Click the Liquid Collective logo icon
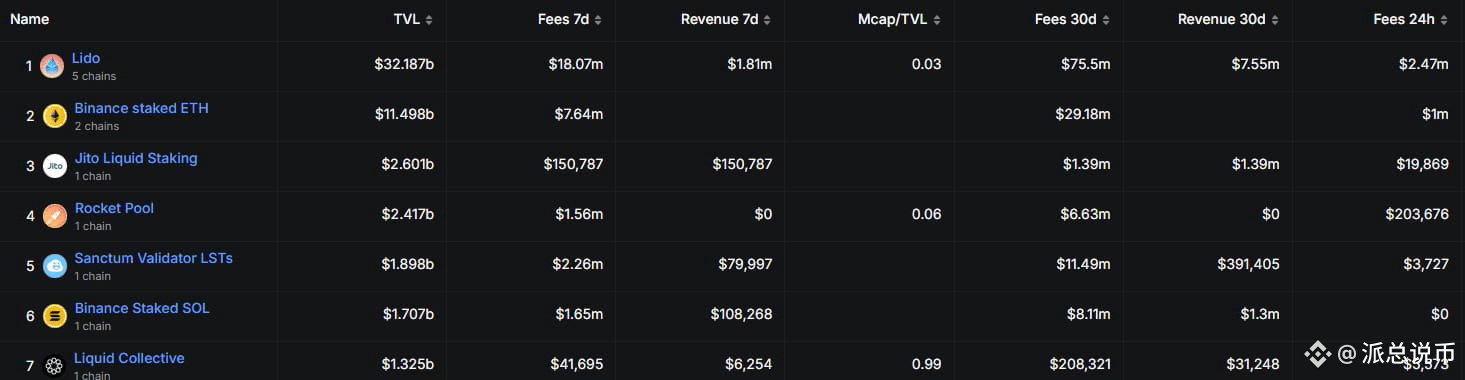The width and height of the screenshot is (1465, 380). (55, 366)
